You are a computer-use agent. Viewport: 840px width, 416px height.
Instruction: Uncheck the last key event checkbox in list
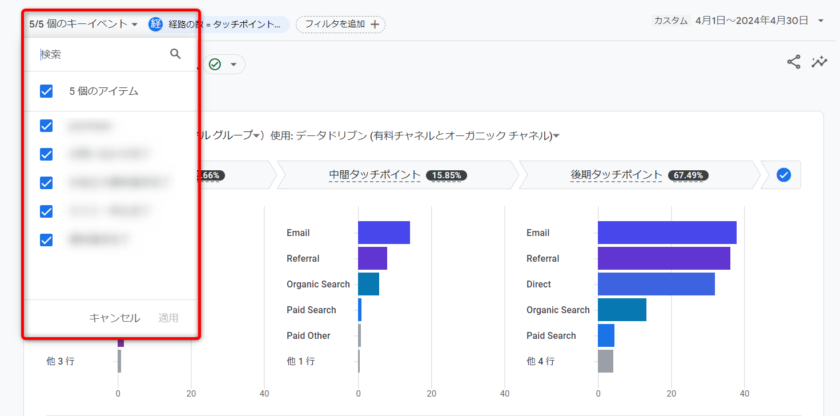(46, 239)
